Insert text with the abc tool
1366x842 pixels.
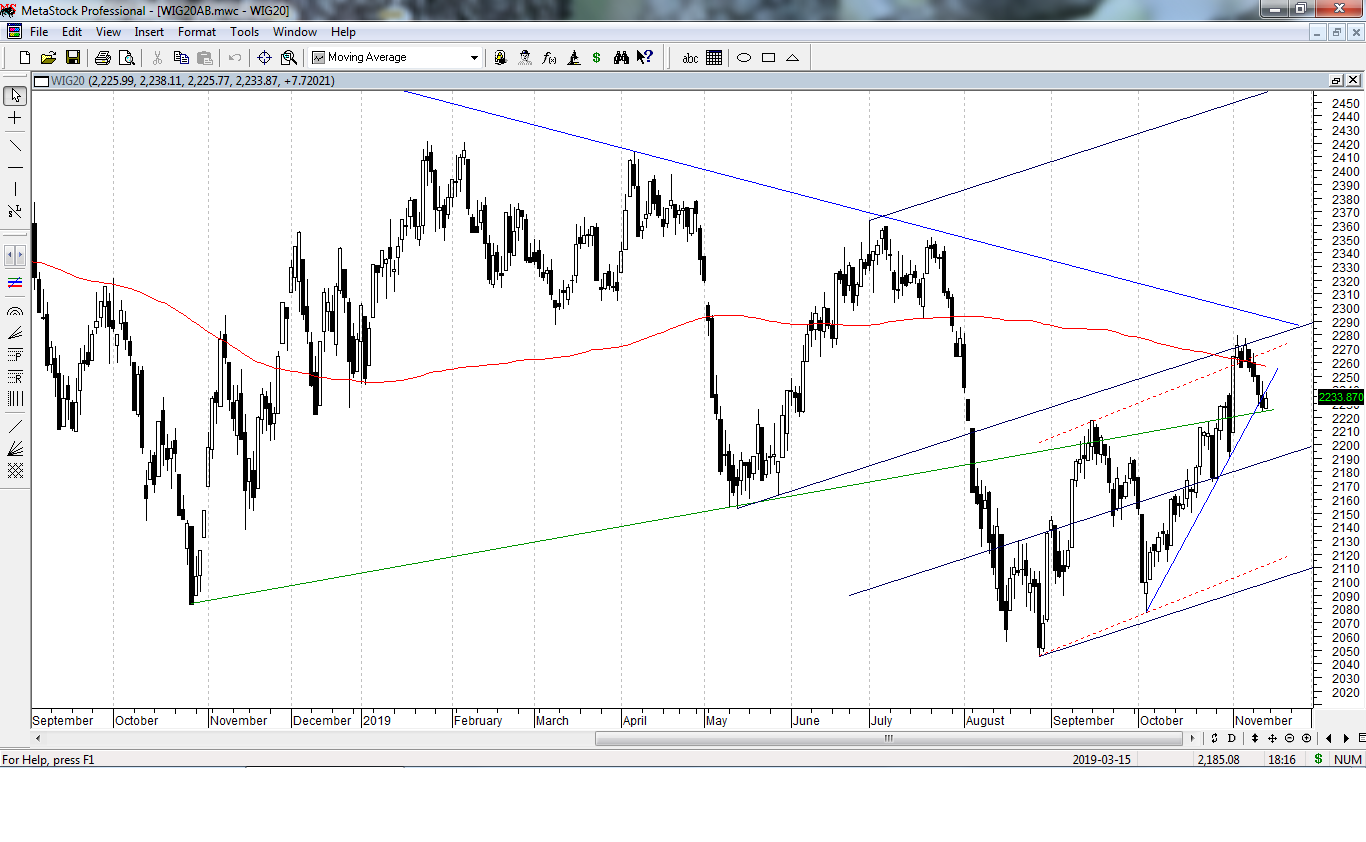(x=690, y=58)
